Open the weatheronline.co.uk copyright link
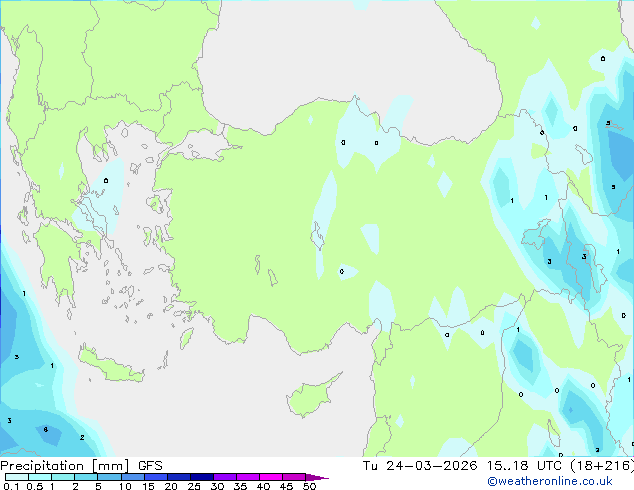 550,481
